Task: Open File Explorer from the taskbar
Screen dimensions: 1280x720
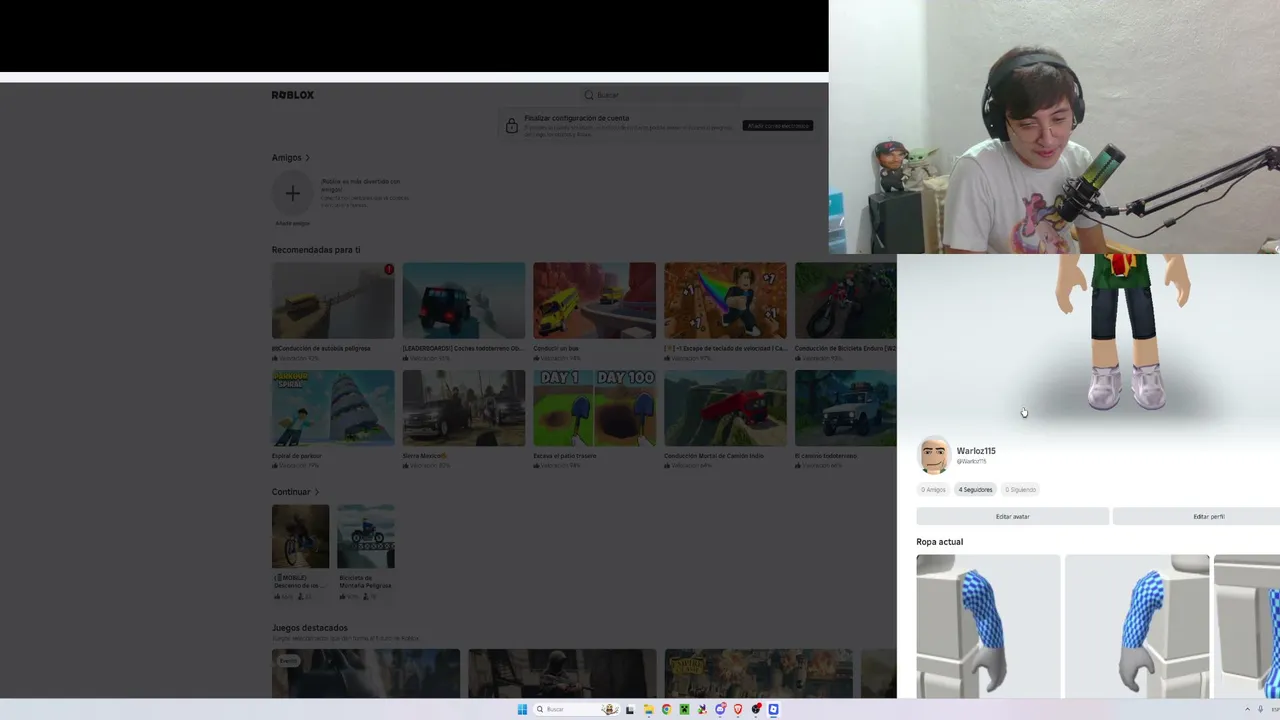Action: tap(648, 709)
